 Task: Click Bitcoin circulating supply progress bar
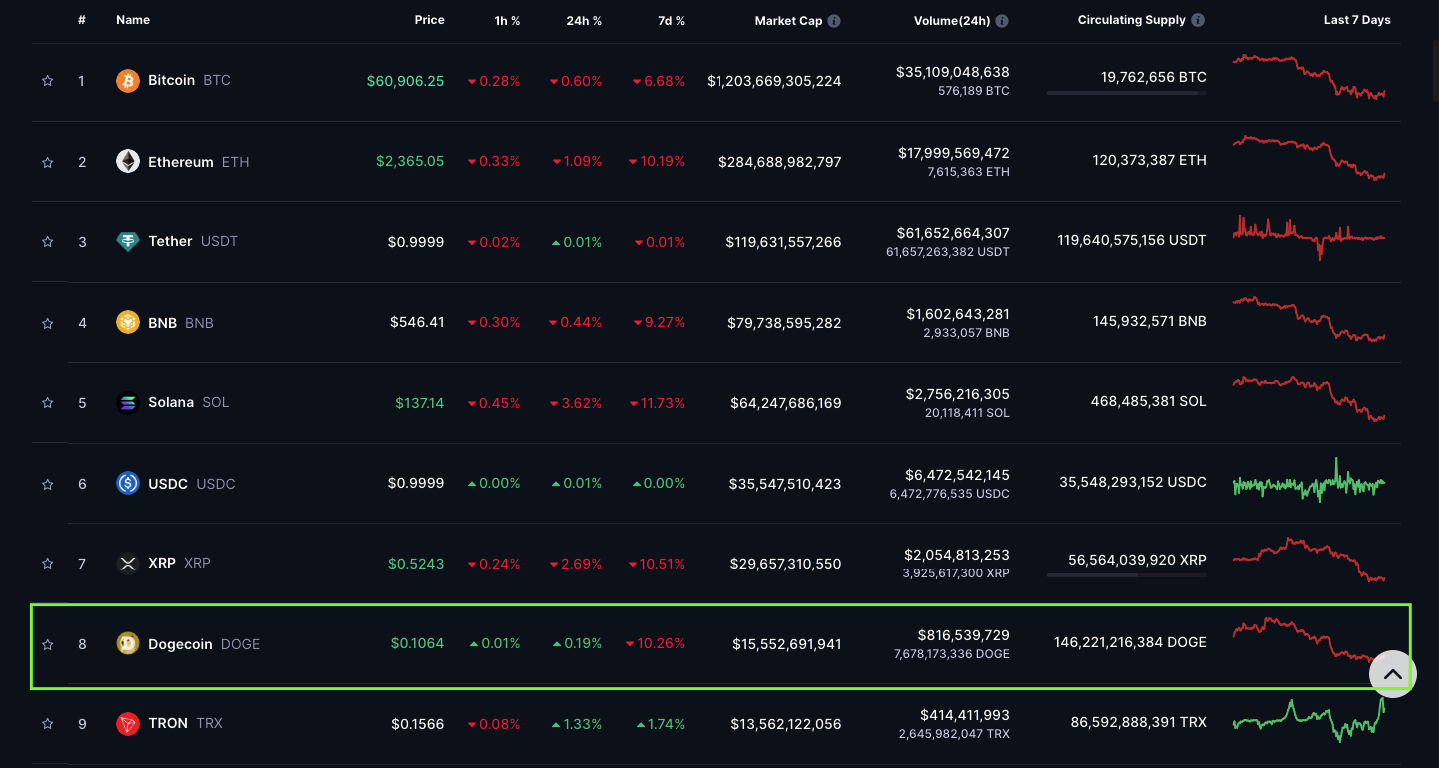[x=1127, y=93]
